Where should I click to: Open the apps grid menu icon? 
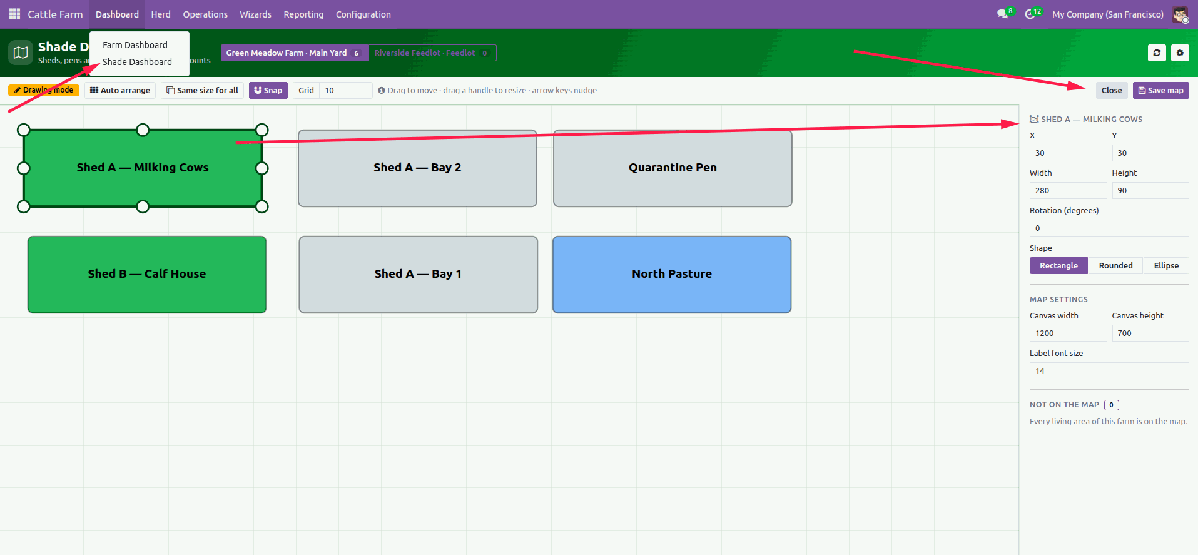[x=15, y=15]
